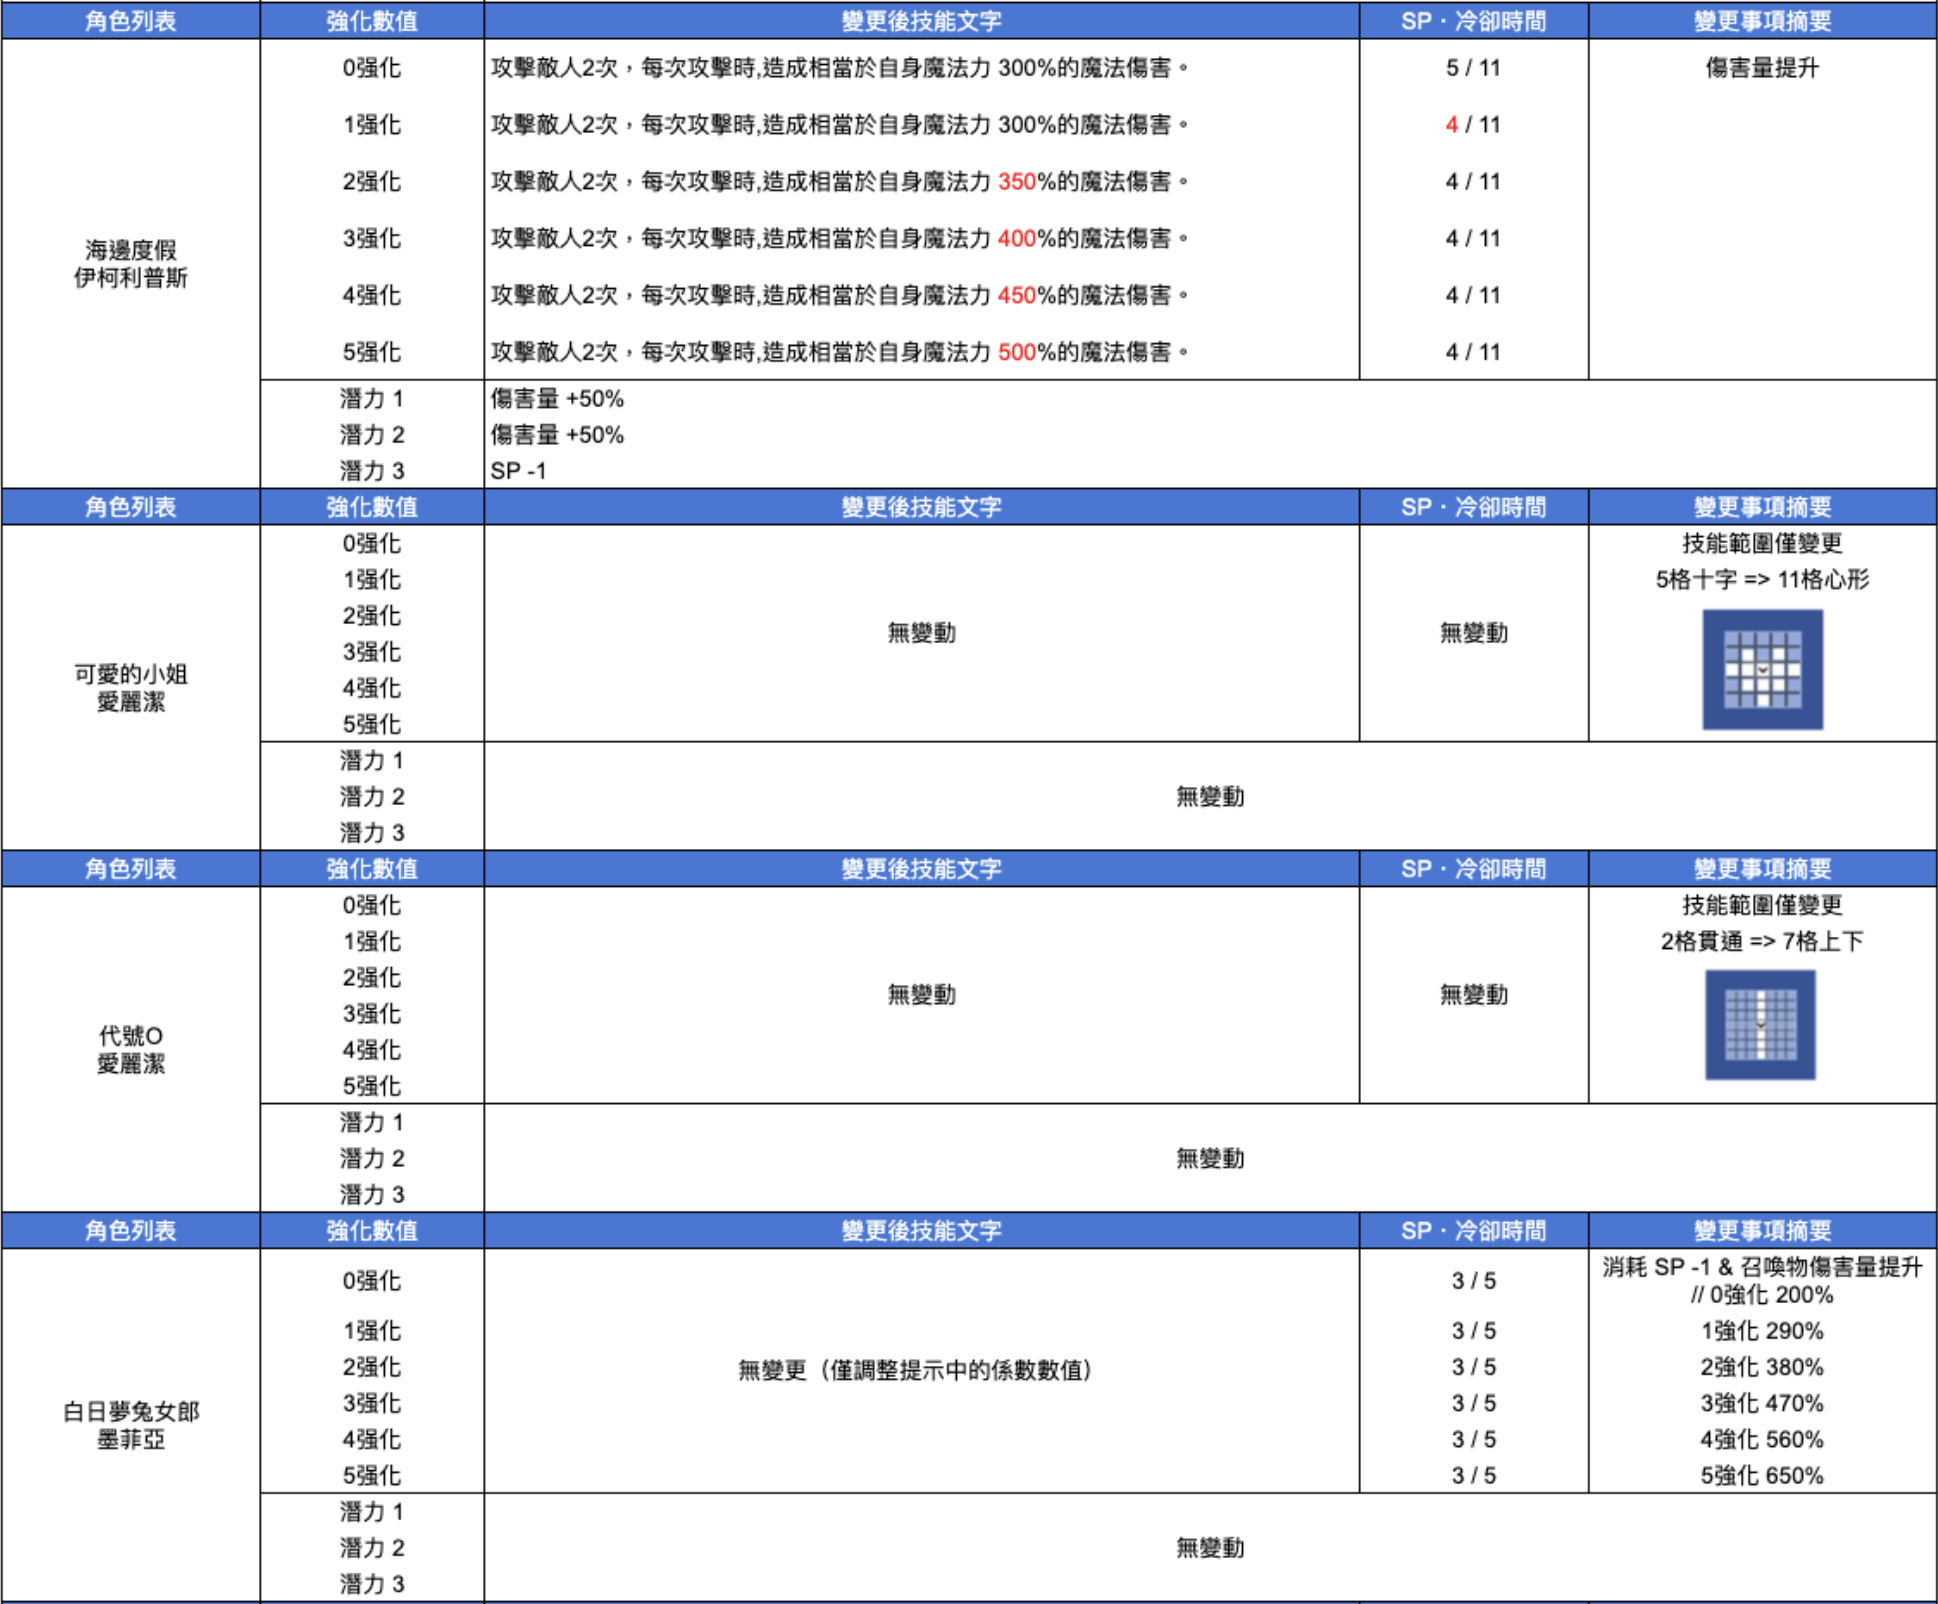
Task: Click the first 角色列表 header cell
Action: pyautogui.click(x=130, y=21)
